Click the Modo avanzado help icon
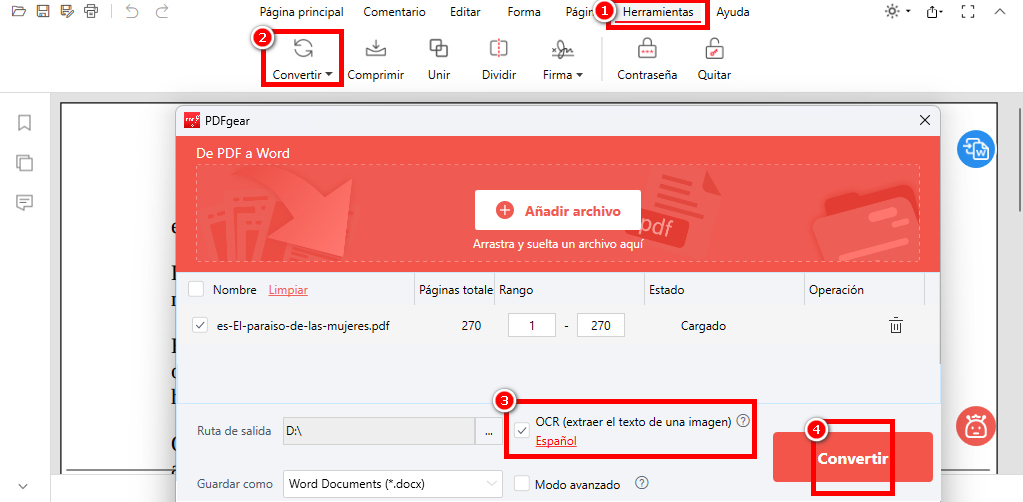This screenshot has height=502, width=1023. (642, 483)
